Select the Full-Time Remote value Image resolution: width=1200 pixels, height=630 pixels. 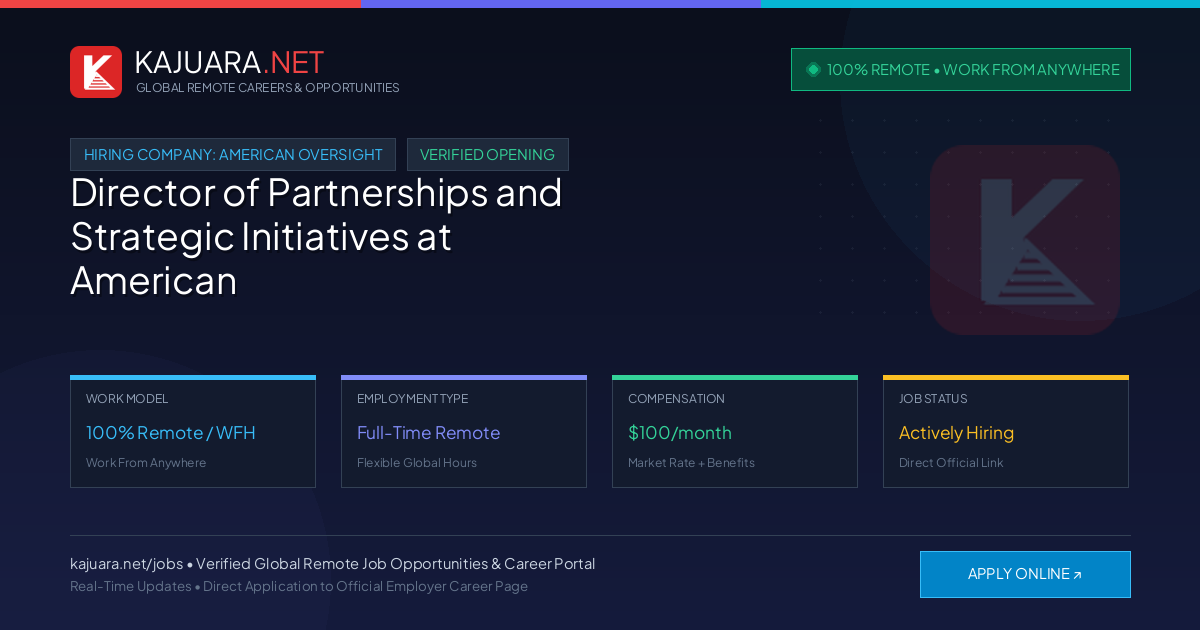coord(428,433)
